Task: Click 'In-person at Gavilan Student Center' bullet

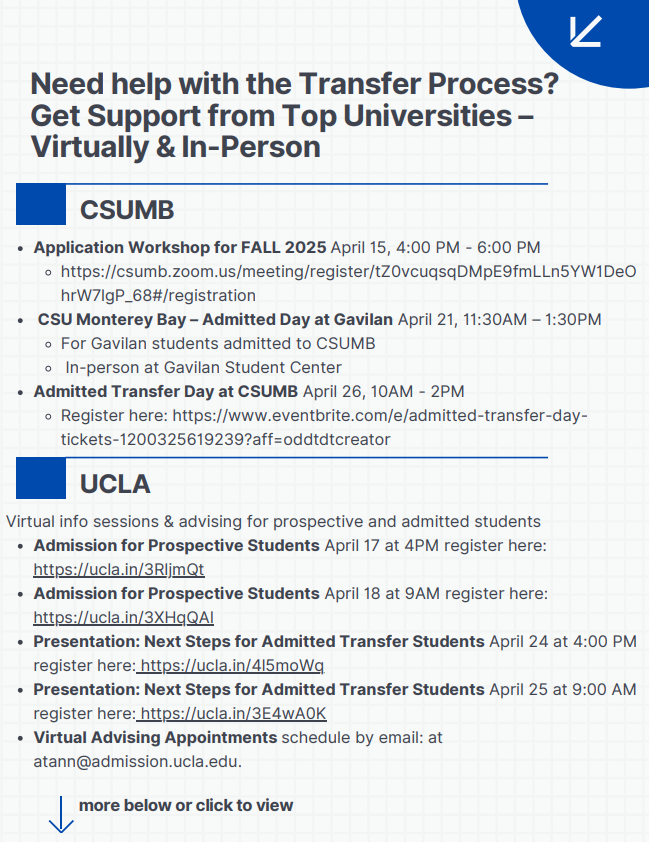Action: pos(203,367)
